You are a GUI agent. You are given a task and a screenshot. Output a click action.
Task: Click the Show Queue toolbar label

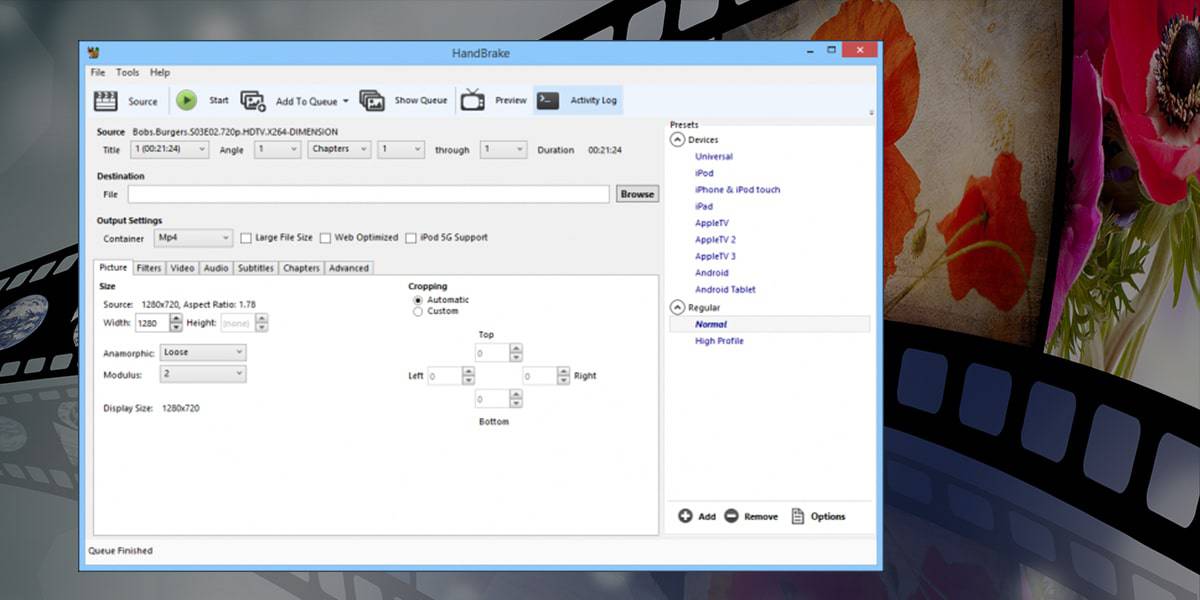(x=421, y=101)
